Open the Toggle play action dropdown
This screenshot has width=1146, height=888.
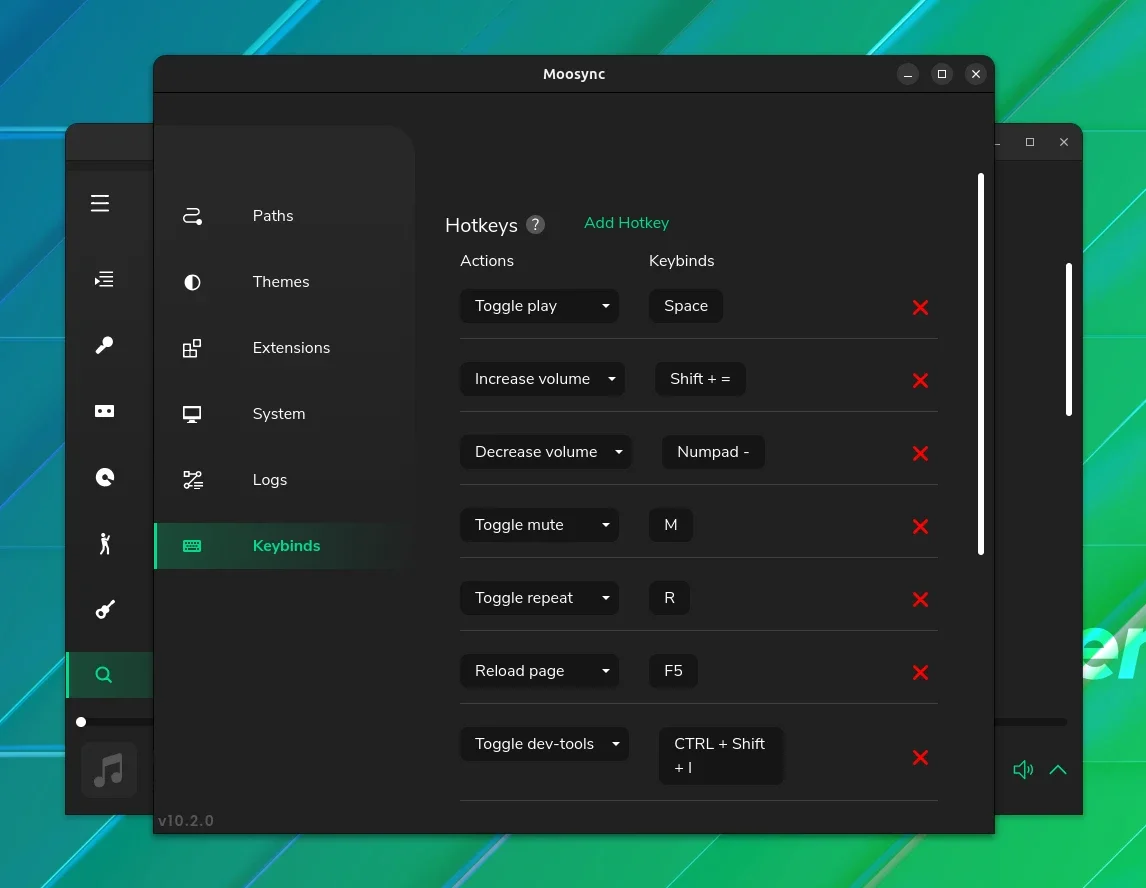point(539,306)
